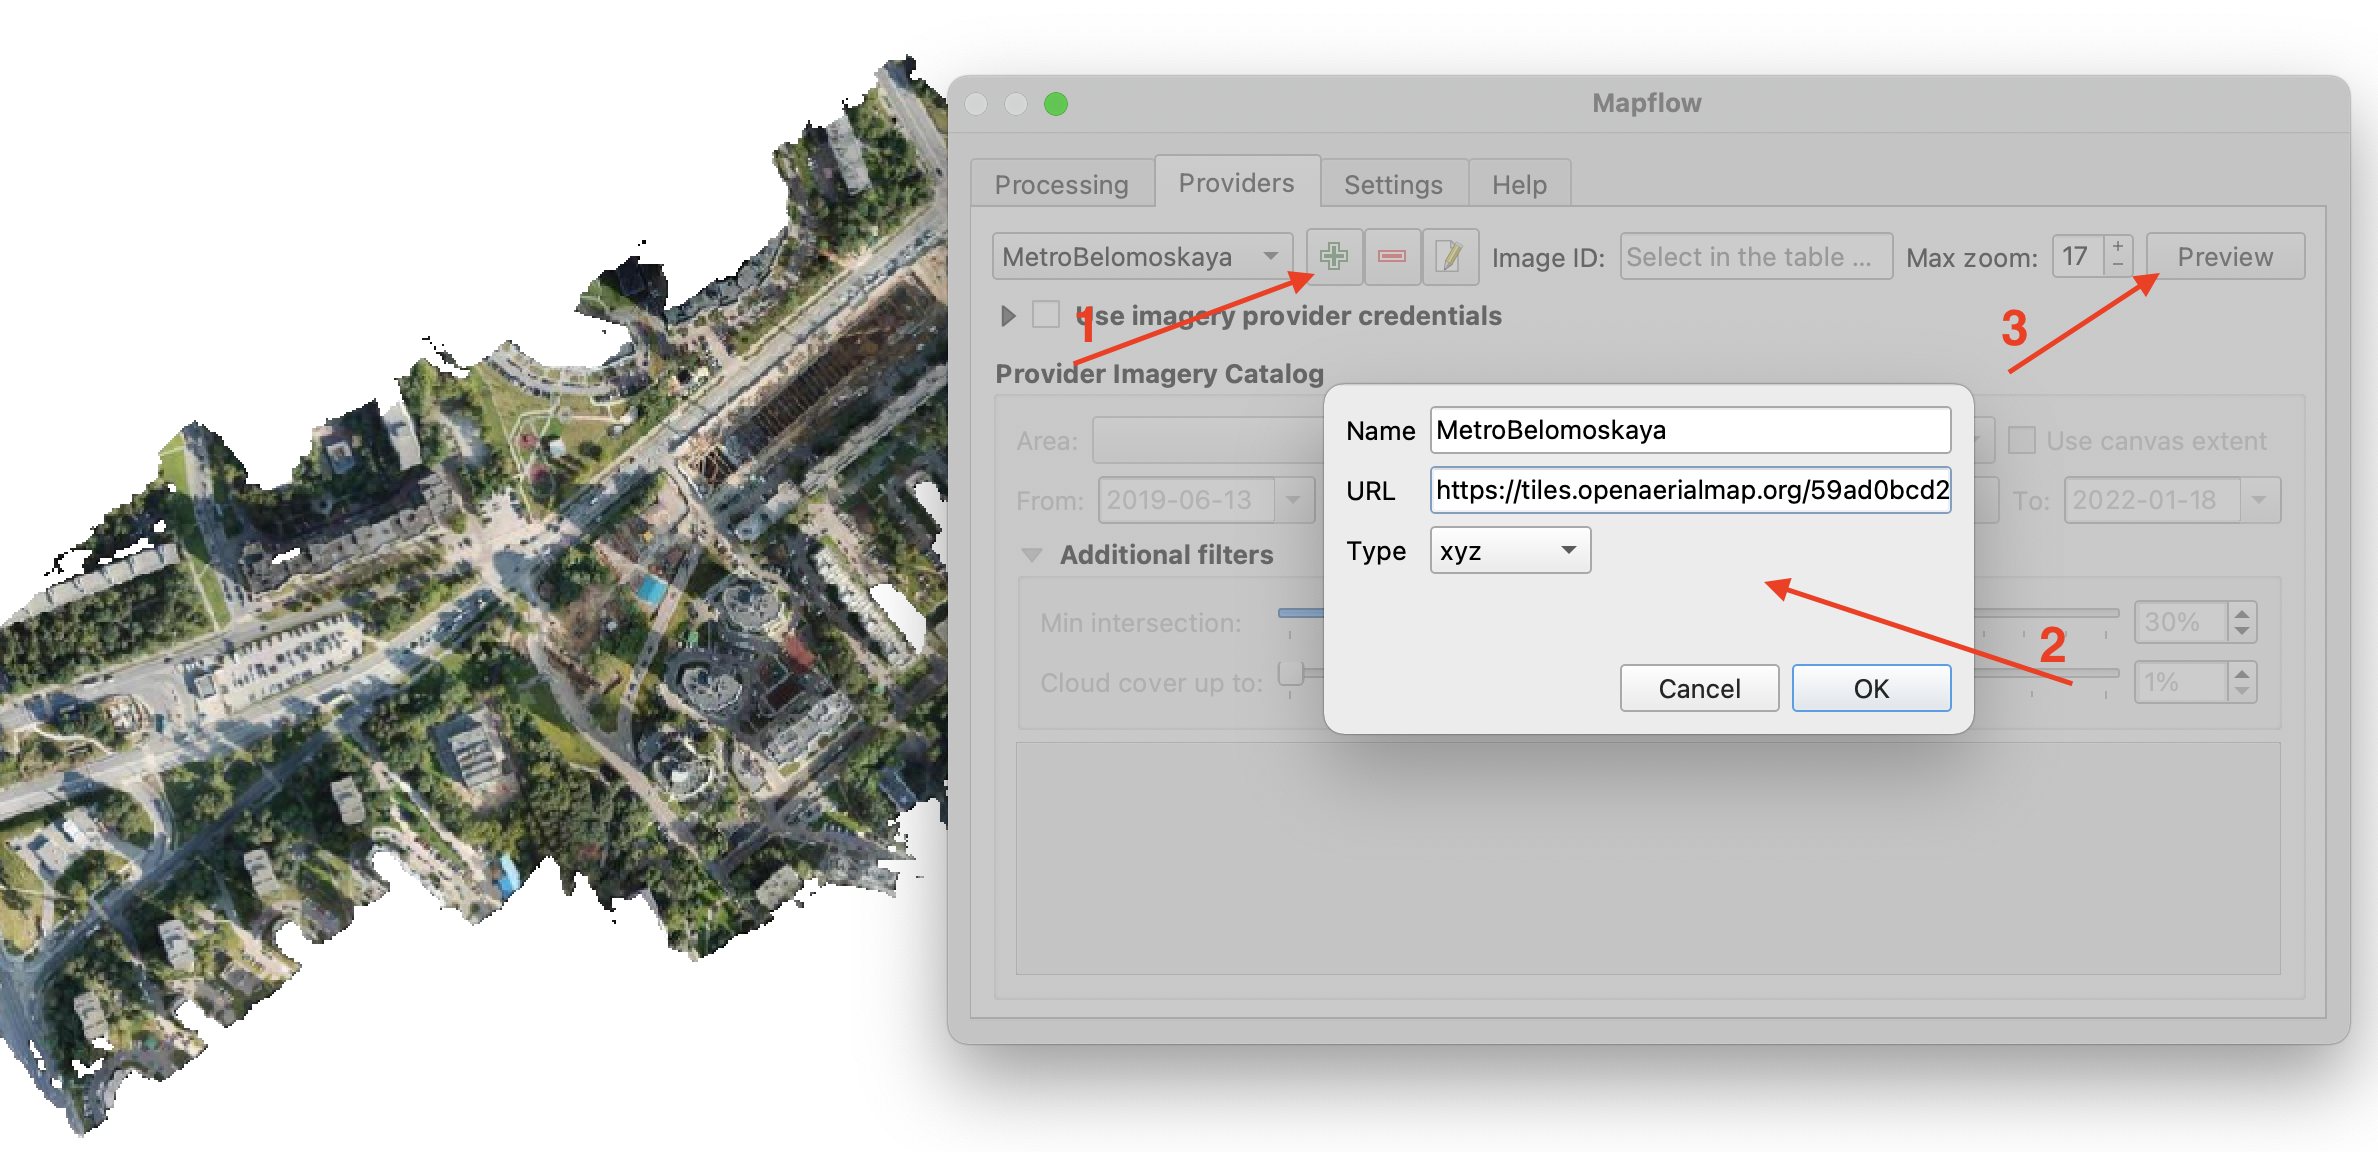Switch to the Processing tab

pos(1061,185)
